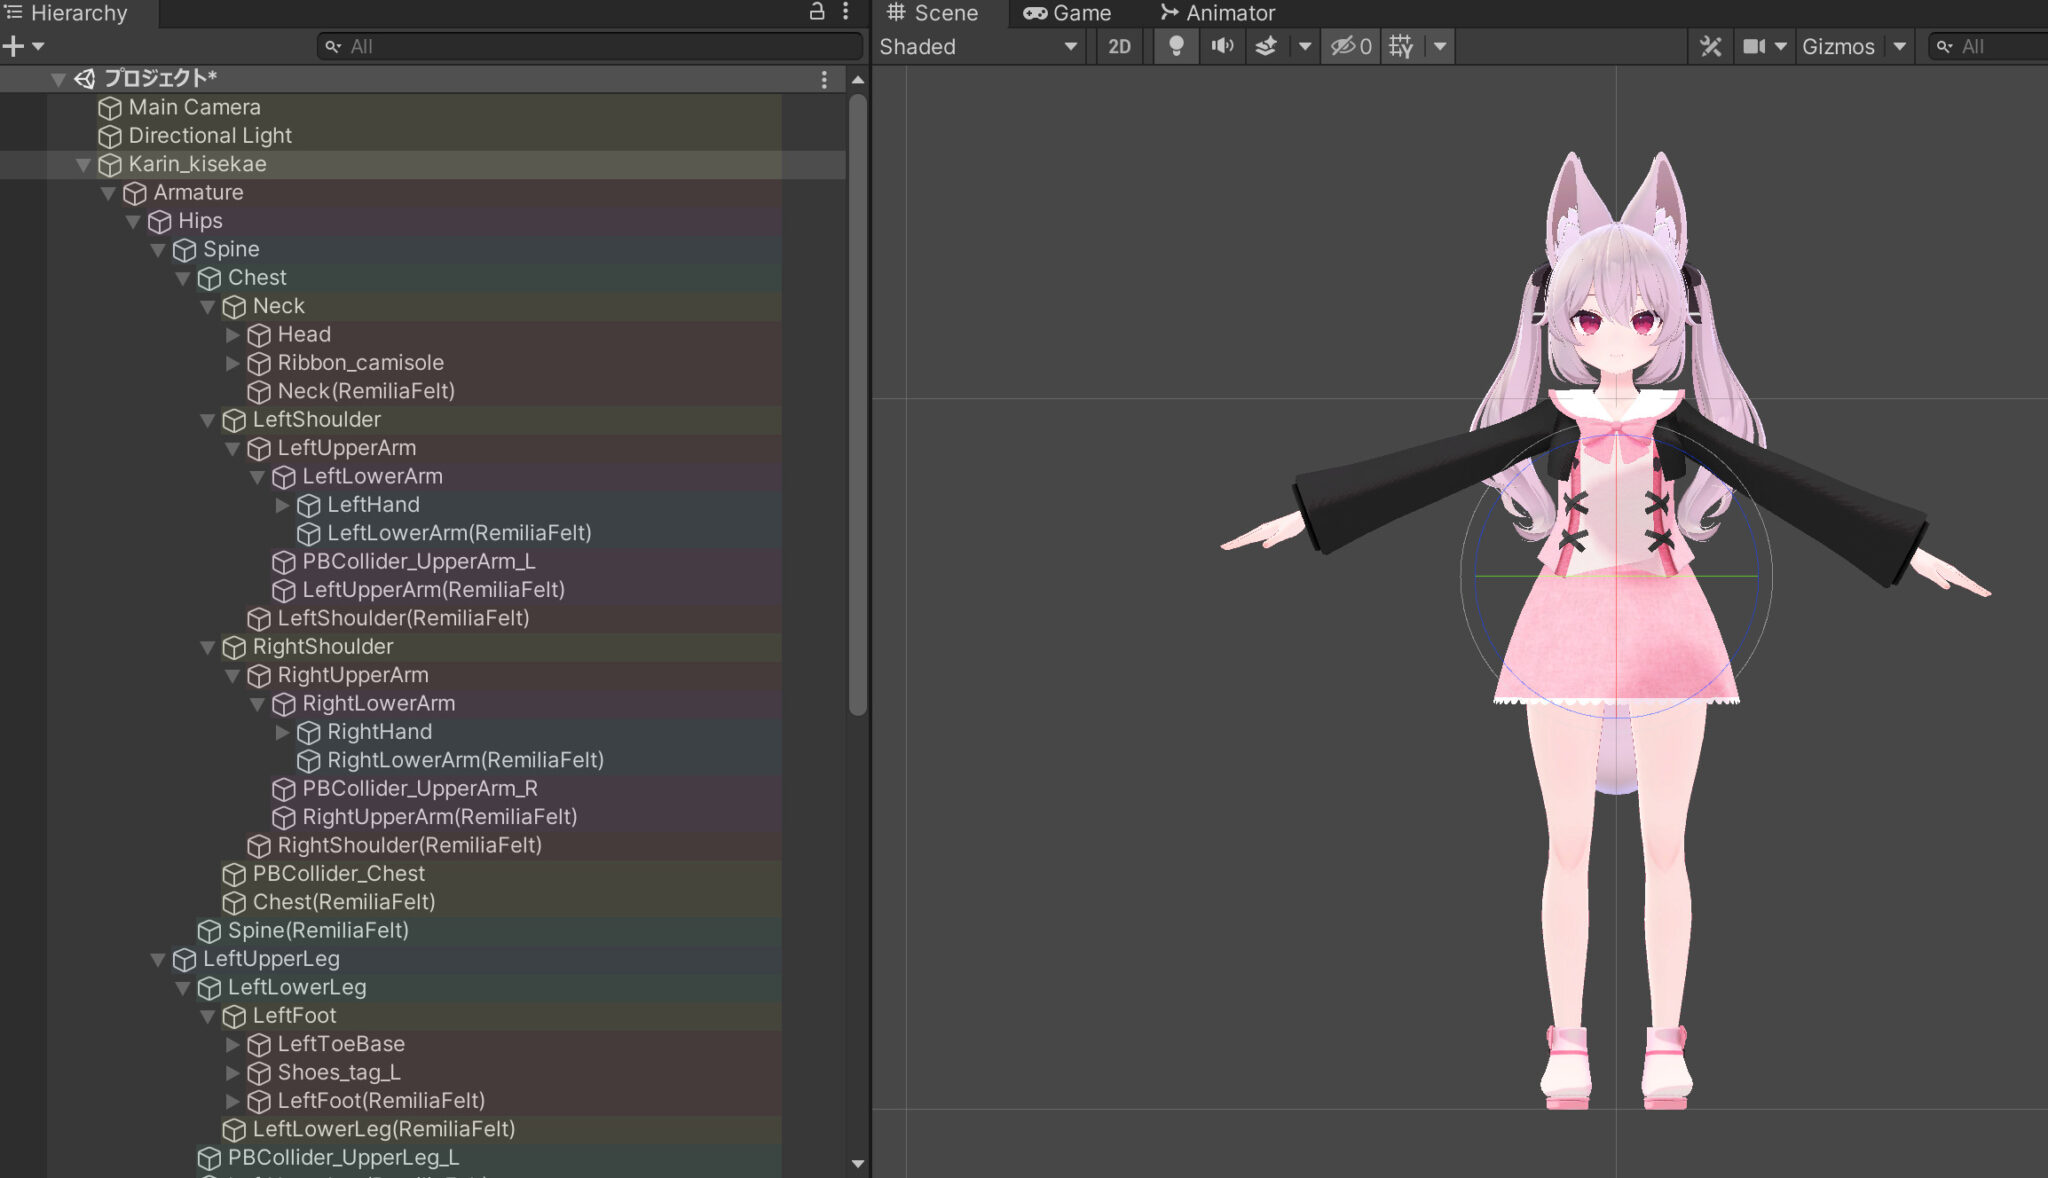Screen dimensions: 2048x1178
Task: Select the Karin_kisekae object in Hierarchy
Action: click(x=197, y=164)
